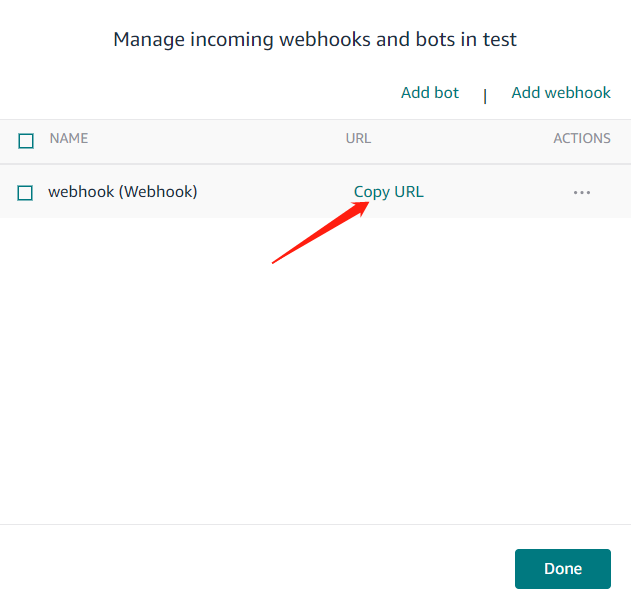The height and width of the screenshot is (610, 631).
Task: Click the NAME column header
Action: coord(69,139)
